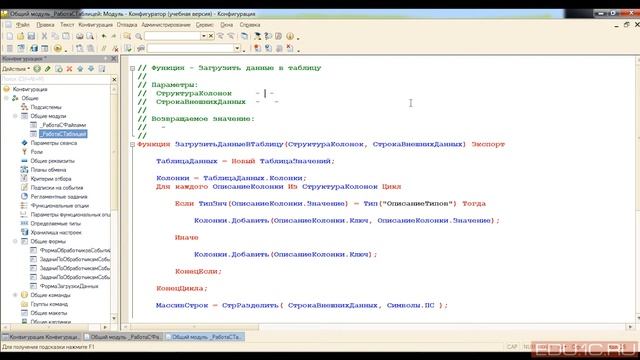Select Параметры сеанса tree item

53,143
